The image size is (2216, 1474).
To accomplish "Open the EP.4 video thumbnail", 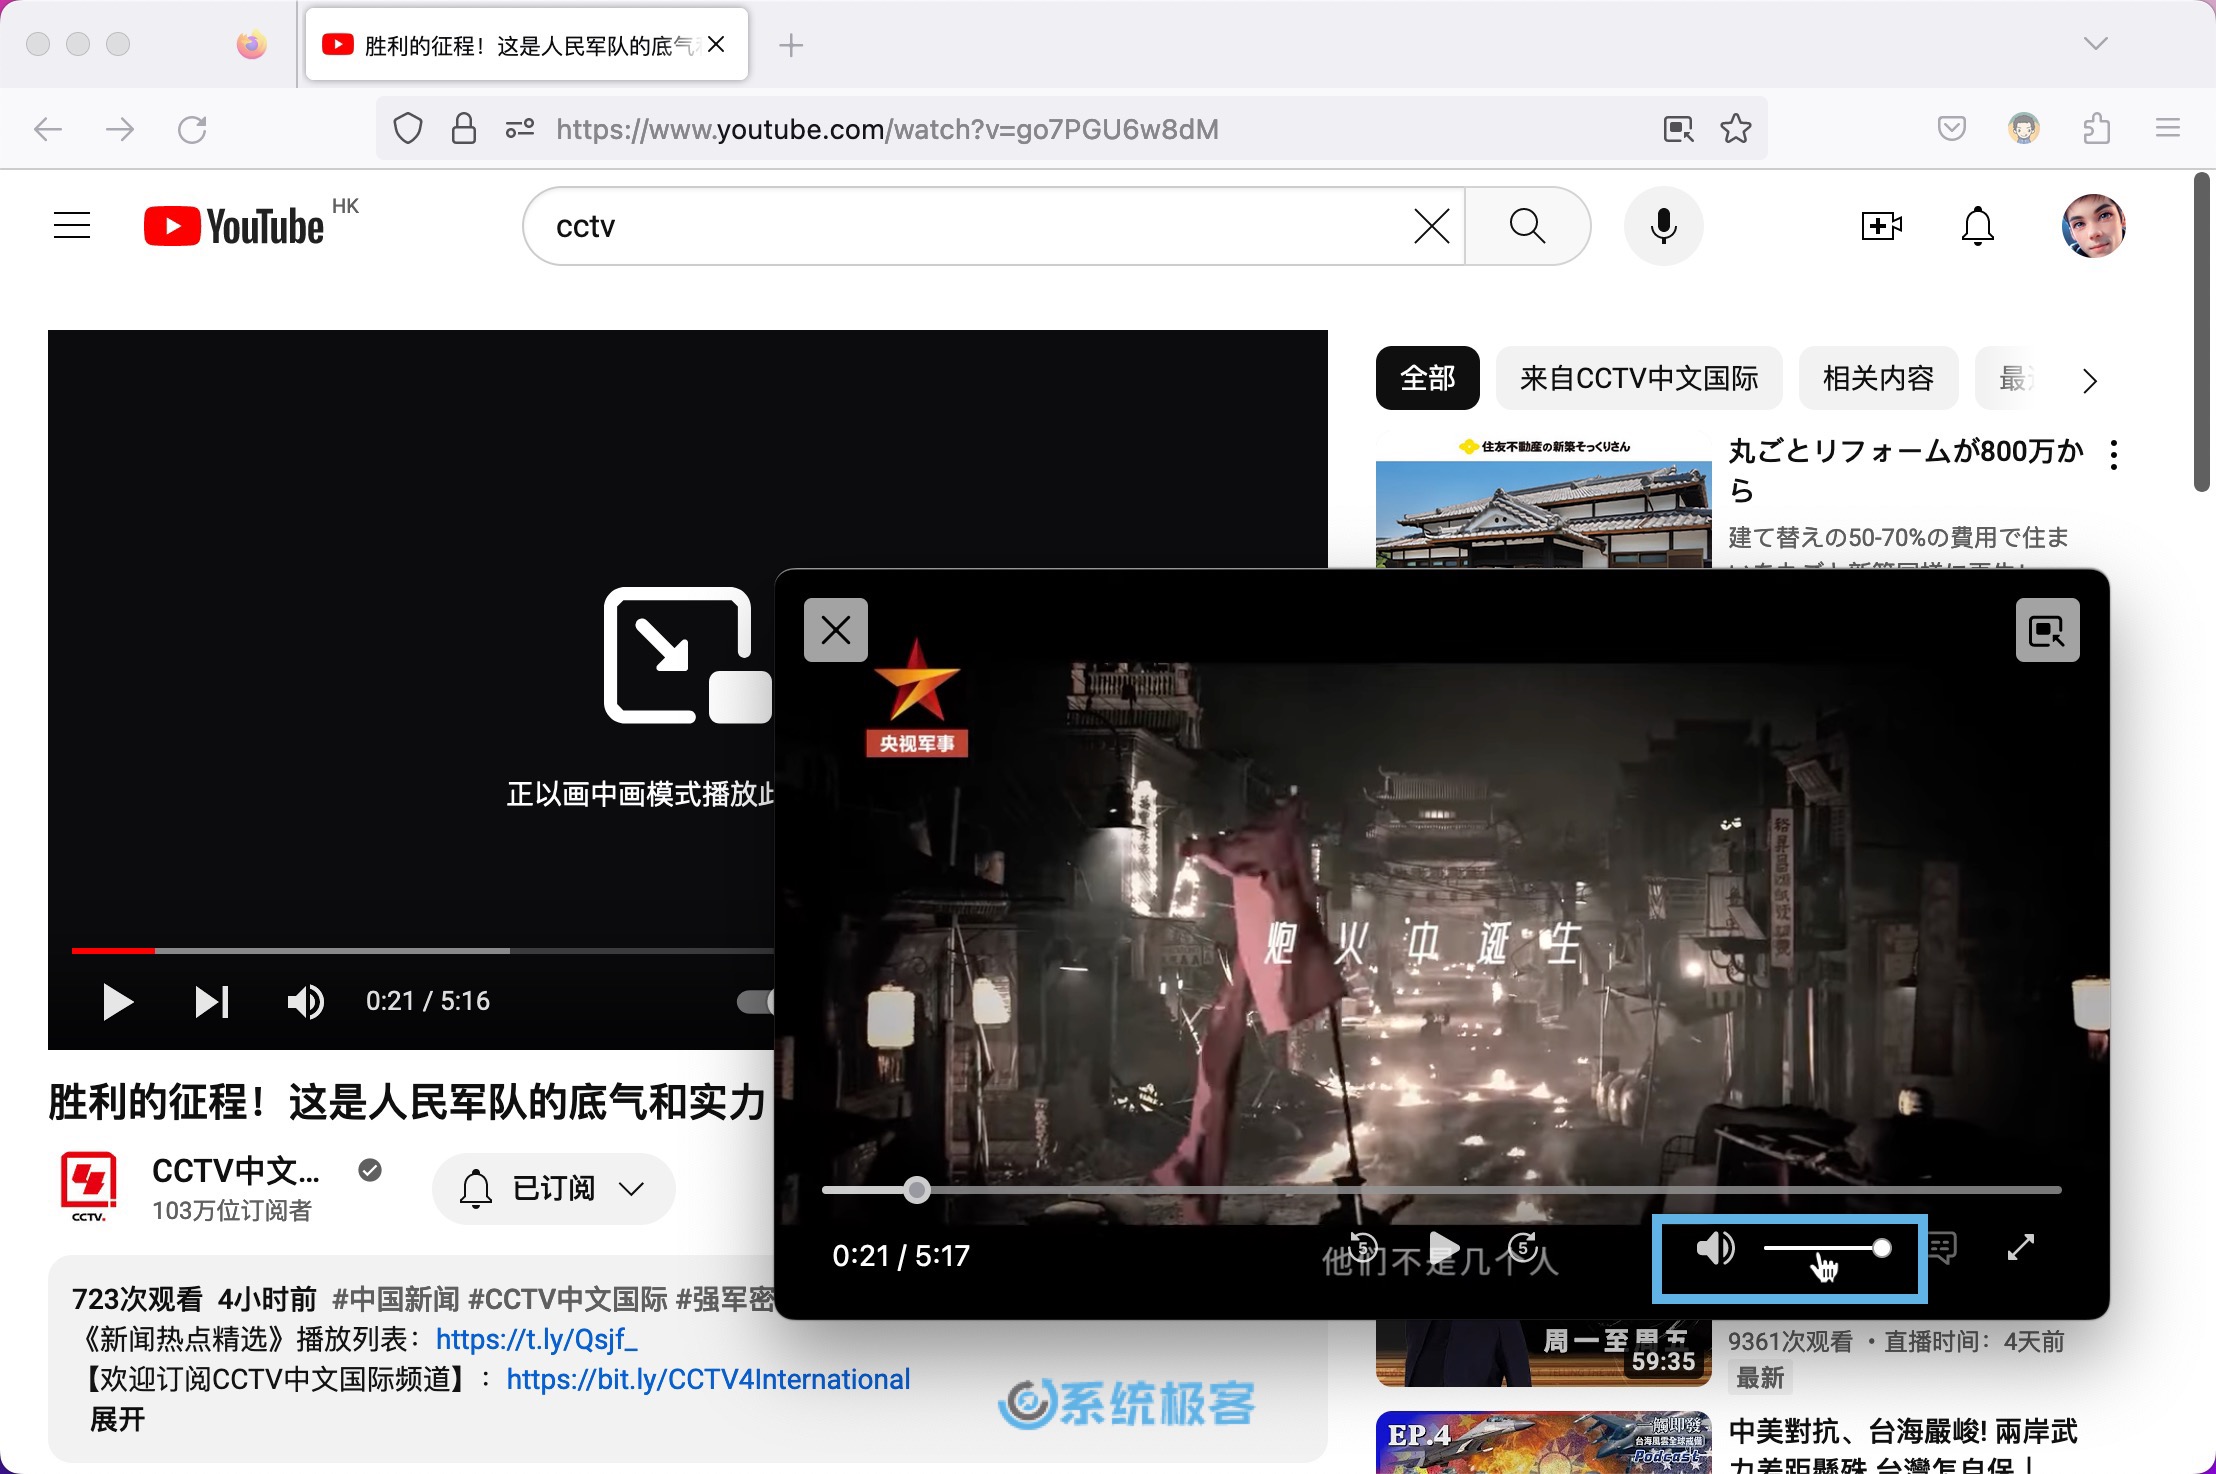I will 1543,1442.
